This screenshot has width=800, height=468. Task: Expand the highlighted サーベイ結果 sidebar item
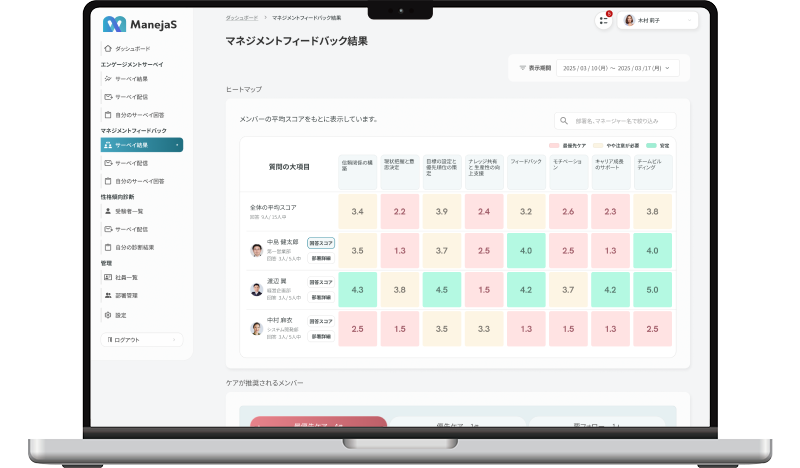(142, 145)
